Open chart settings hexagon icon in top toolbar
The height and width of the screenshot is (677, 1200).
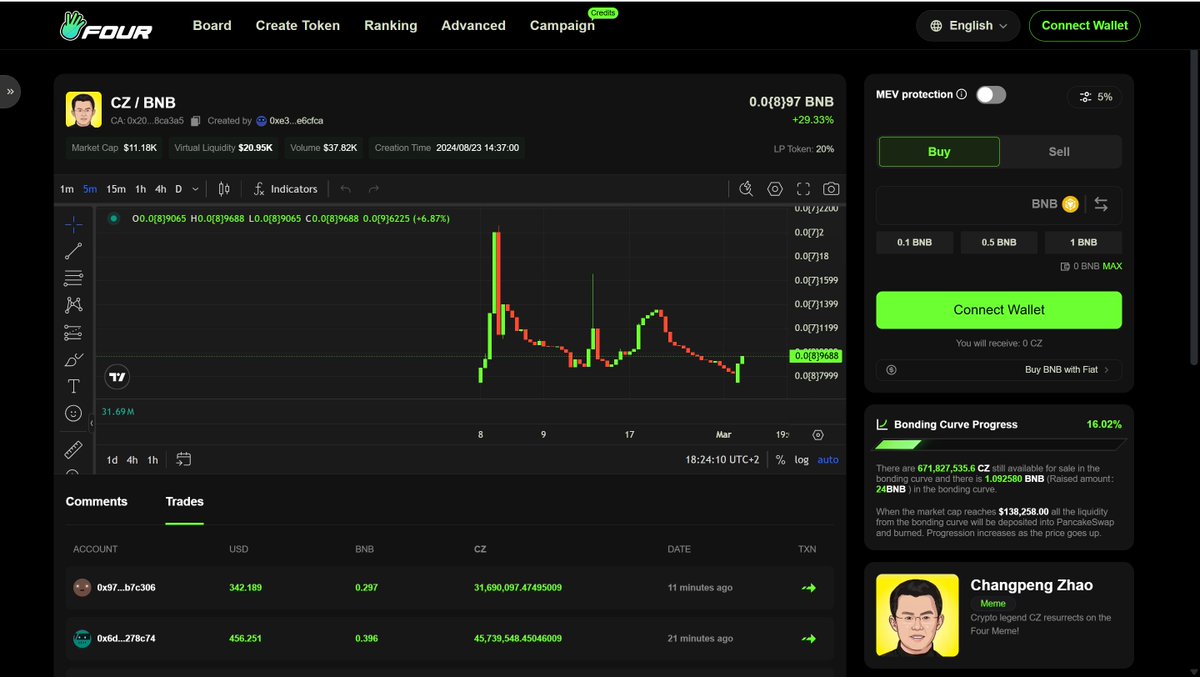[775, 189]
